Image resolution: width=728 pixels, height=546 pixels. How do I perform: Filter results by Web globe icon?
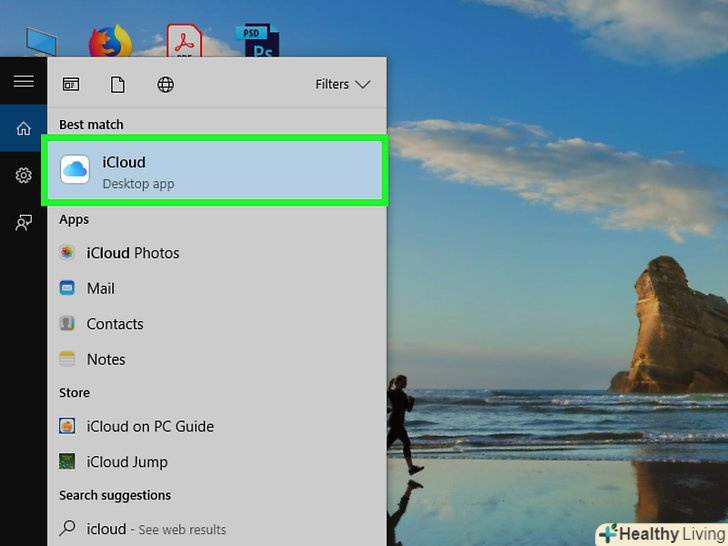coord(165,84)
